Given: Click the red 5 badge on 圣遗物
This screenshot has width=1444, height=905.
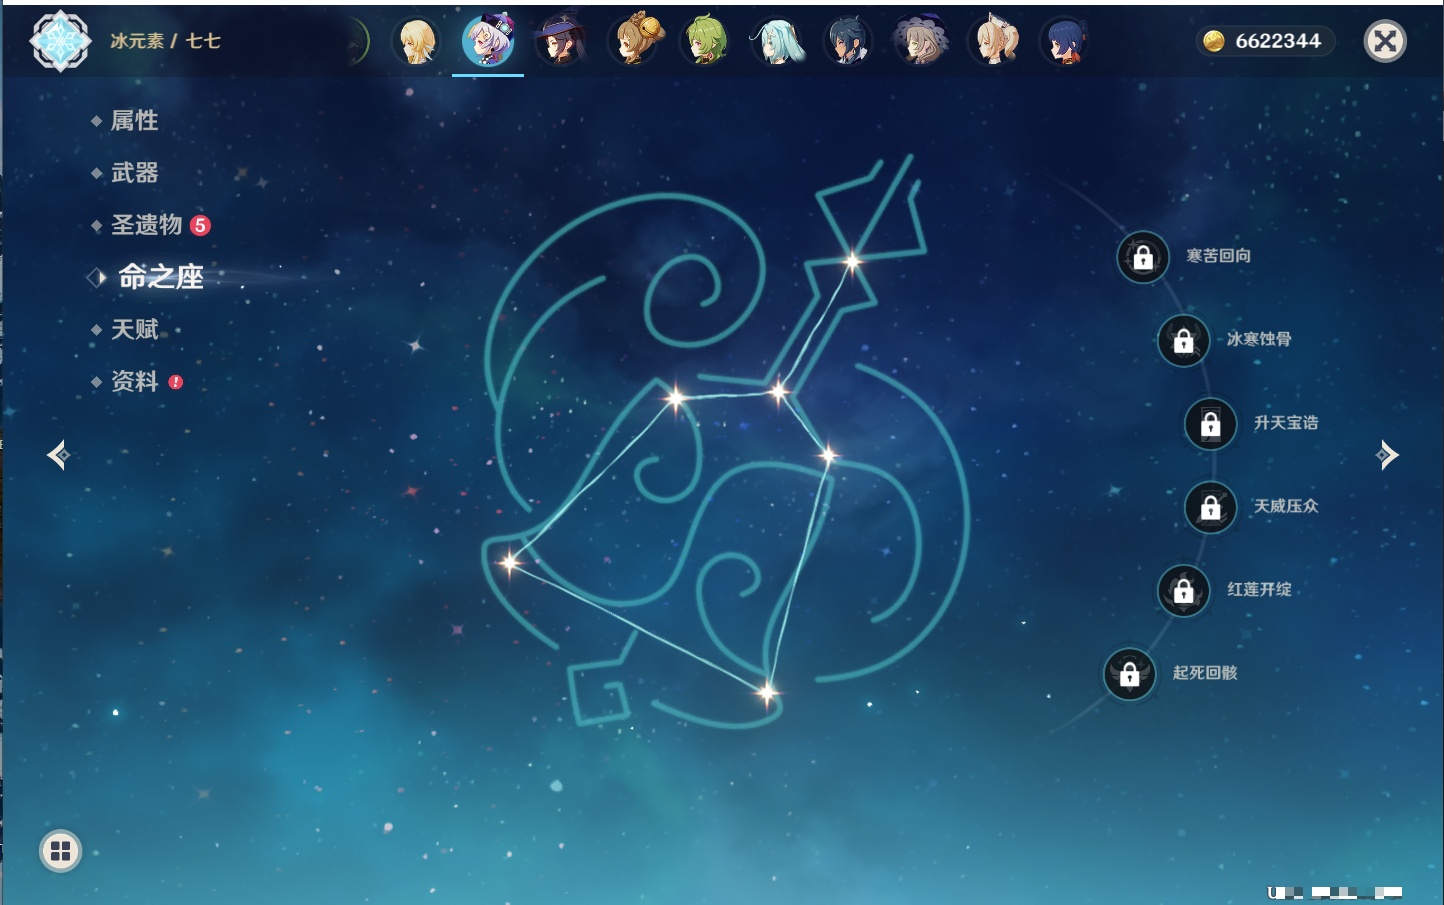Looking at the screenshot, I should click(200, 225).
